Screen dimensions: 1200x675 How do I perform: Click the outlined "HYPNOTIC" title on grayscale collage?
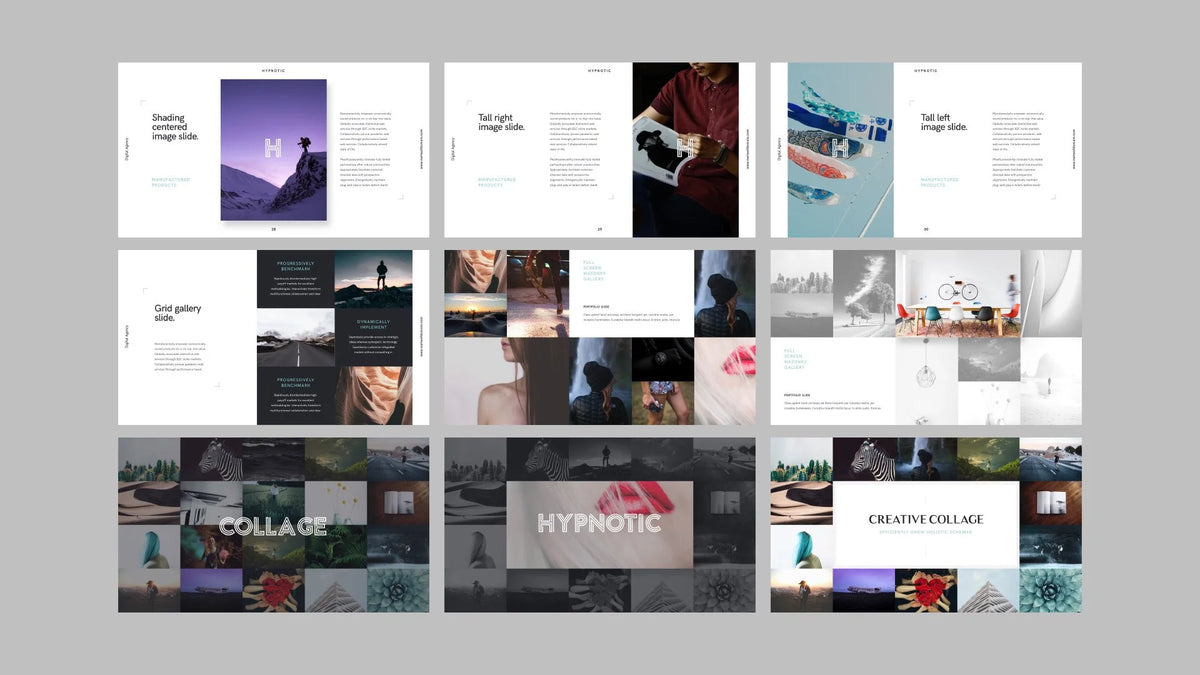[599, 523]
